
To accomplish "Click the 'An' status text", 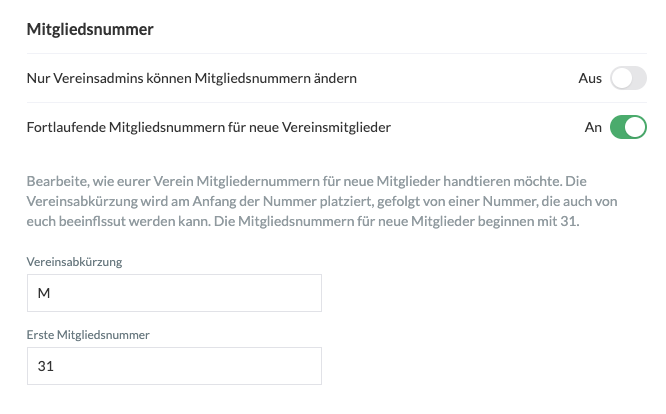I will pyautogui.click(x=593, y=128).
